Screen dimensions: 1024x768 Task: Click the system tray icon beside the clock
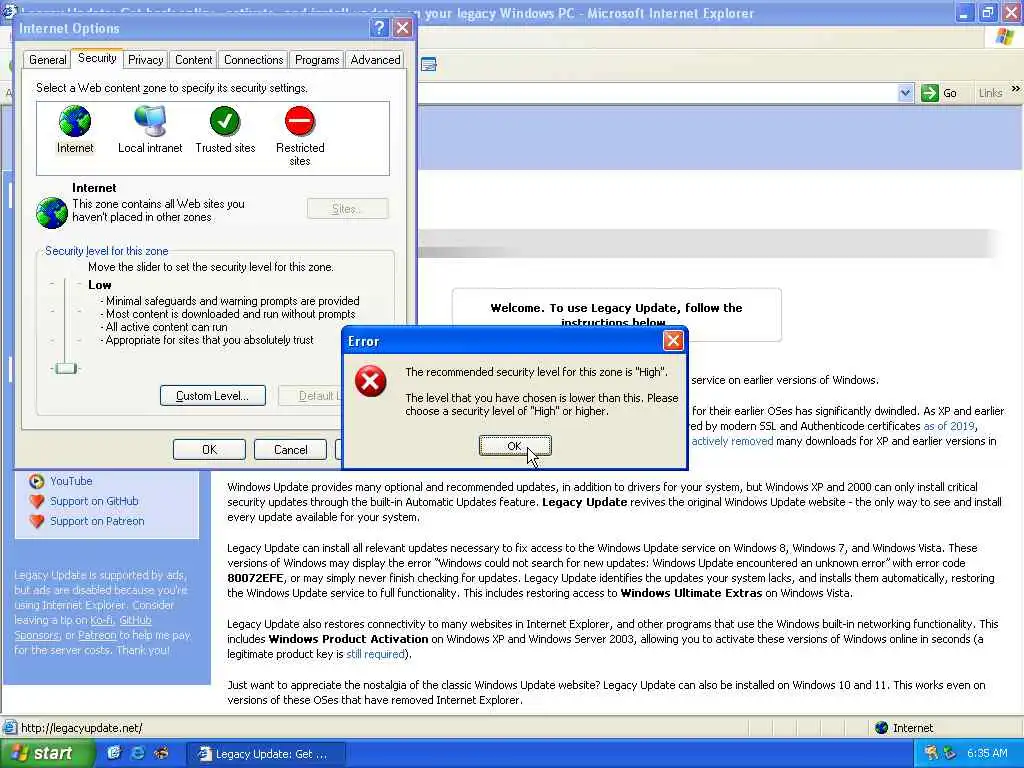[950, 753]
